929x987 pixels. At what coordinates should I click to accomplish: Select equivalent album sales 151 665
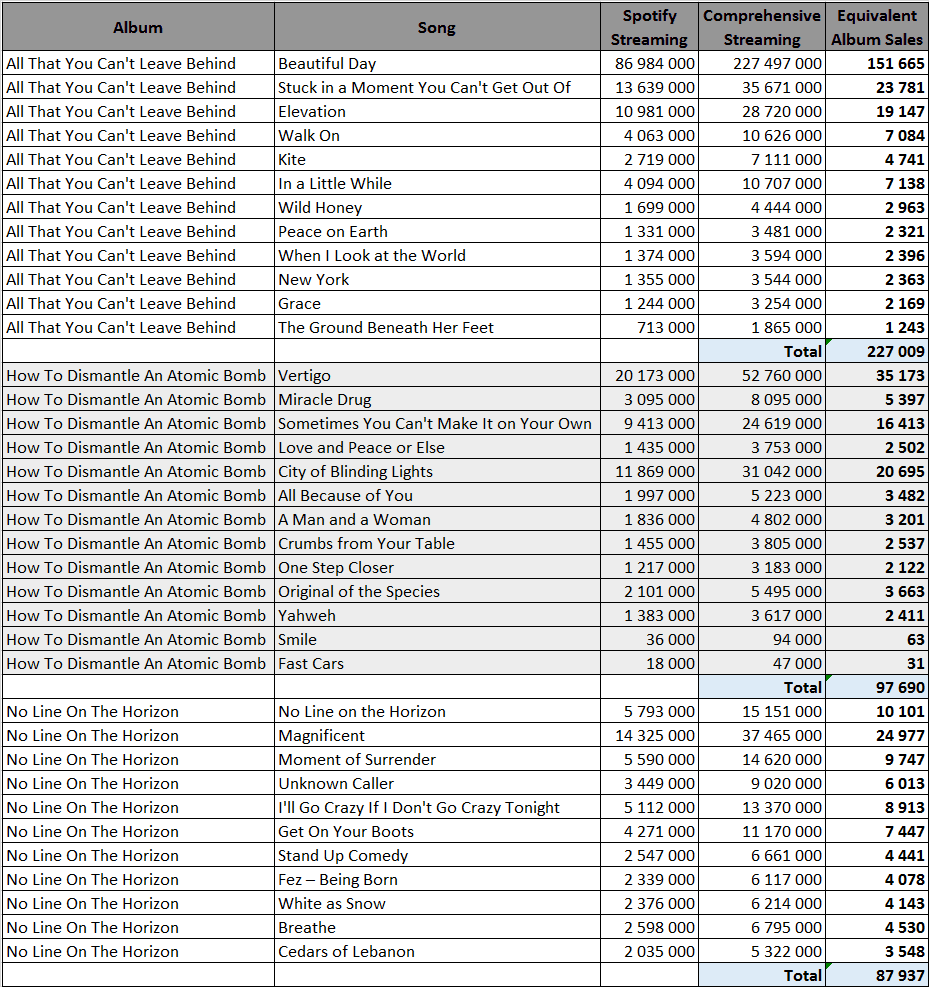(x=877, y=63)
